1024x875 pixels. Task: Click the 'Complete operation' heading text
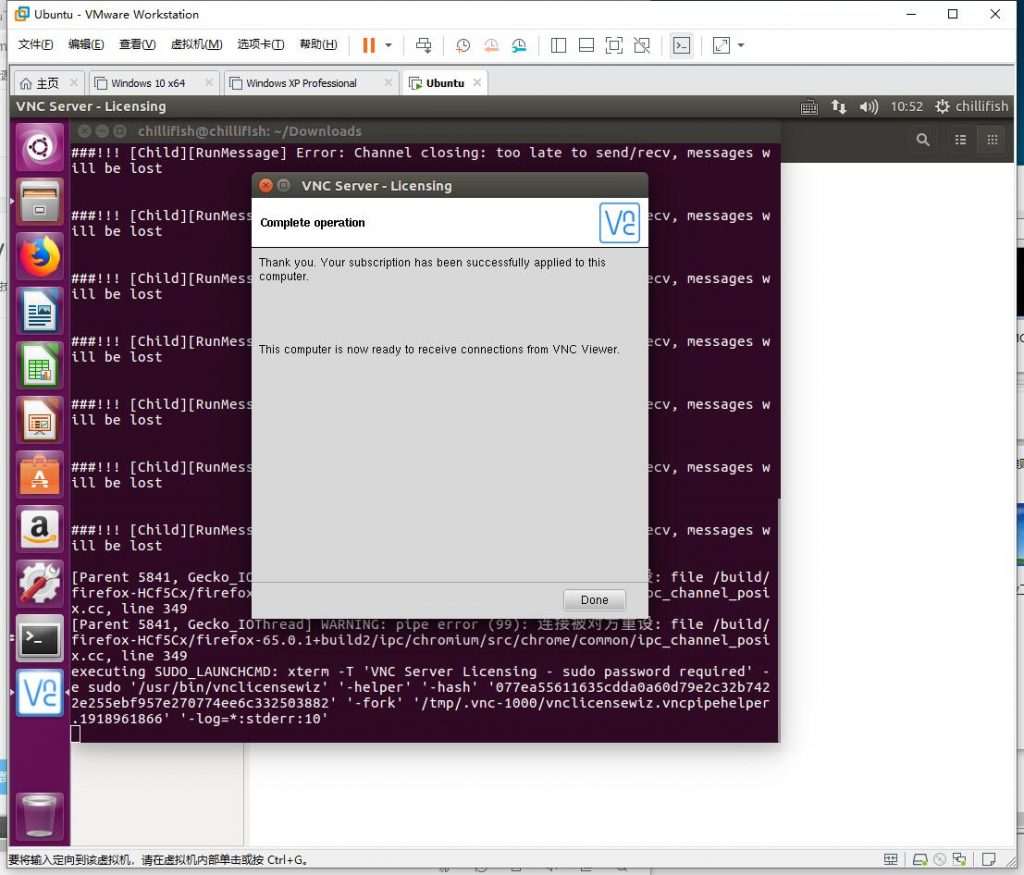[x=312, y=223]
